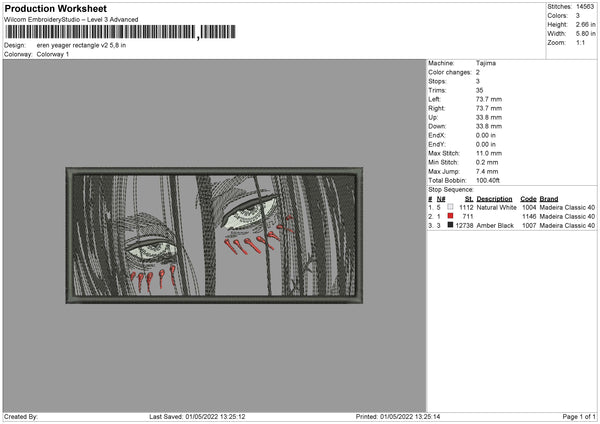Click the Total Bobbin value 100.40ft
This screenshot has height=424, width=600.
tap(488, 180)
